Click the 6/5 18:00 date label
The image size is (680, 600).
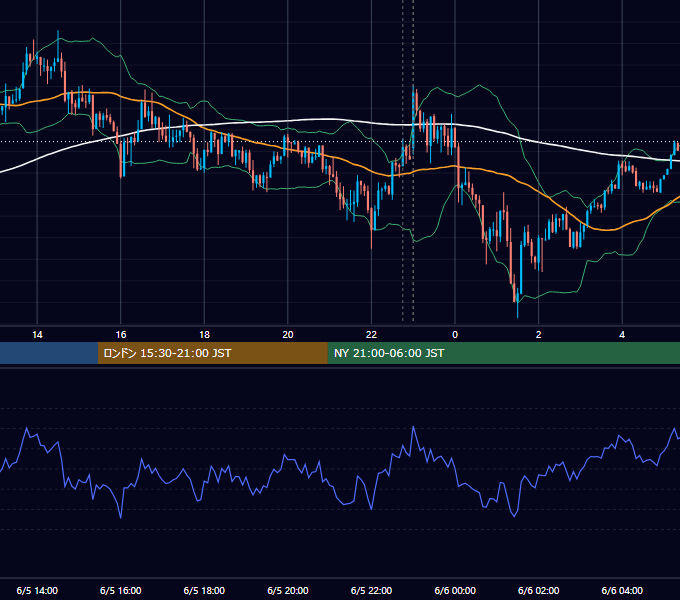pyautogui.click(x=204, y=590)
